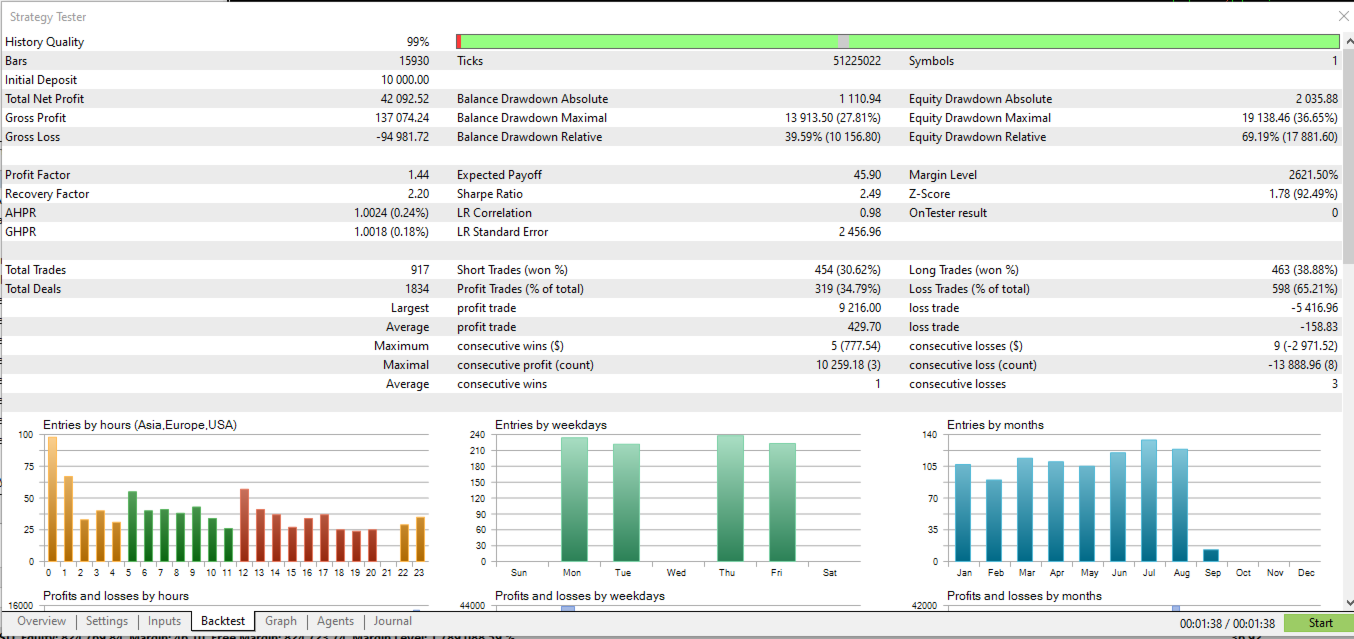
Task: Select the Balance Drawdown Maximal value
Action: click(833, 118)
